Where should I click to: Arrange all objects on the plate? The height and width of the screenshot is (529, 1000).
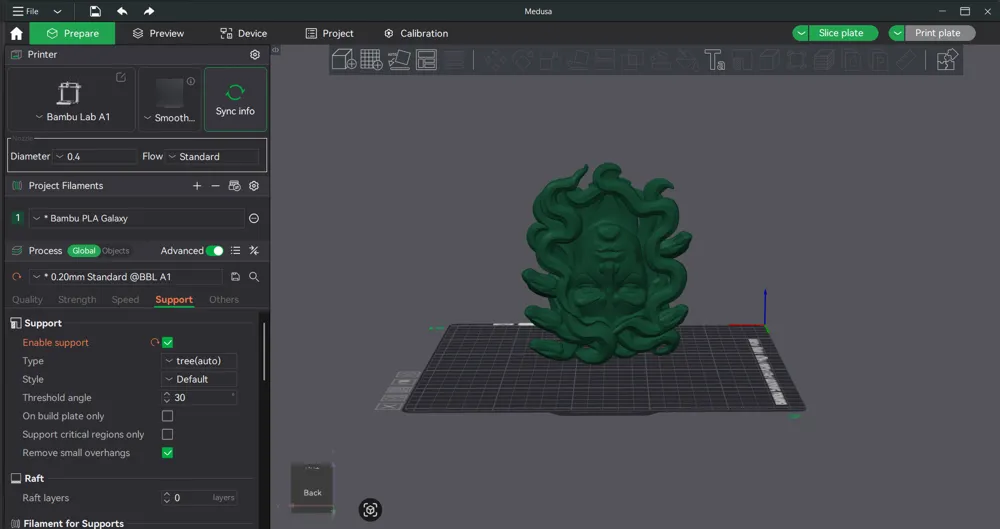coord(426,59)
